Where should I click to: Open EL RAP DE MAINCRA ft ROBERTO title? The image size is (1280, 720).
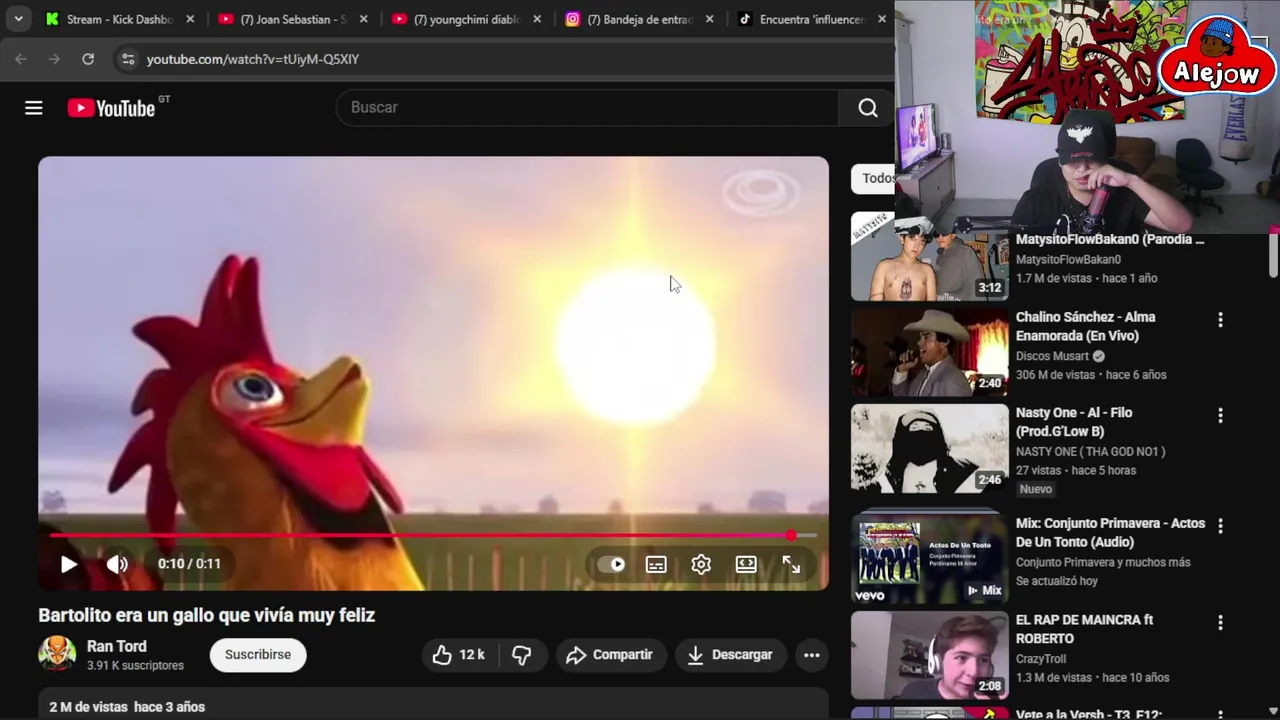(x=1084, y=629)
